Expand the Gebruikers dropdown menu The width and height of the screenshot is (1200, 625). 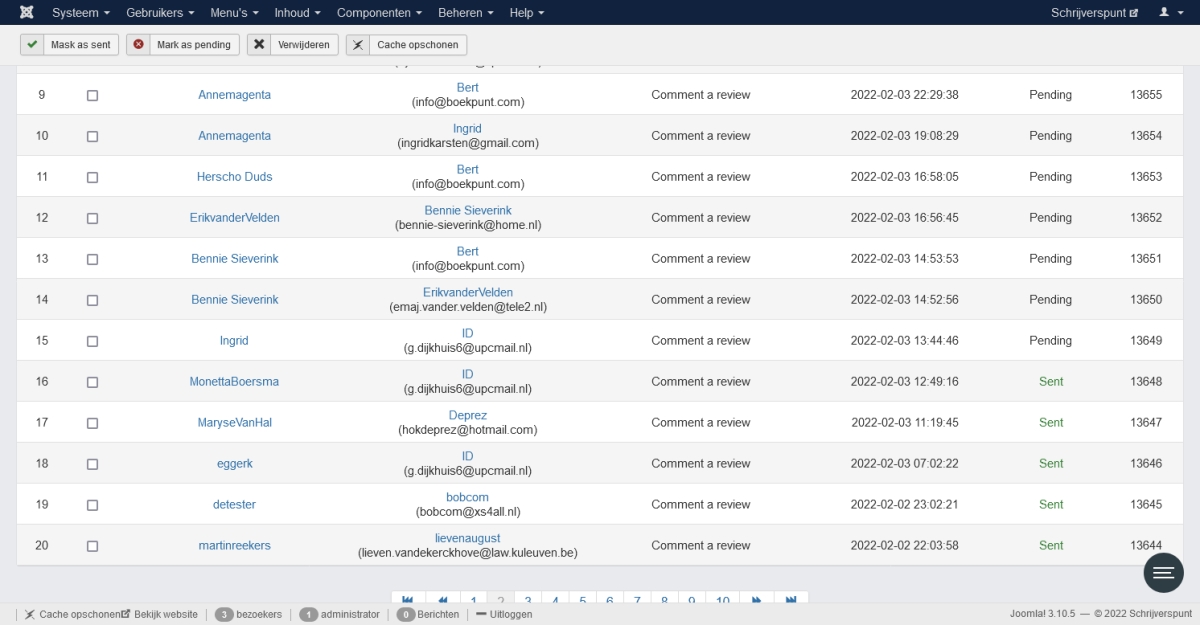160,12
